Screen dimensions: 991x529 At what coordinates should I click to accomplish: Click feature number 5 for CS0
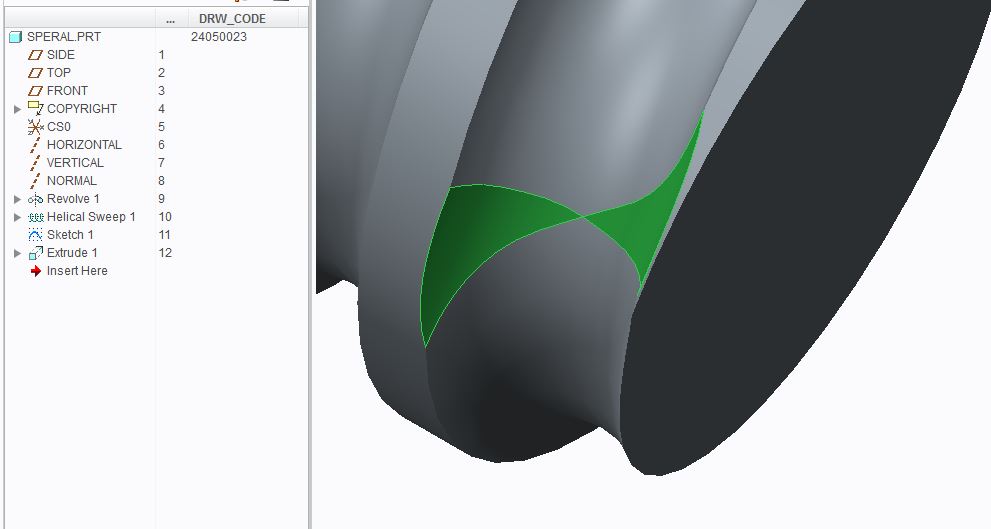pyautogui.click(x=162, y=127)
